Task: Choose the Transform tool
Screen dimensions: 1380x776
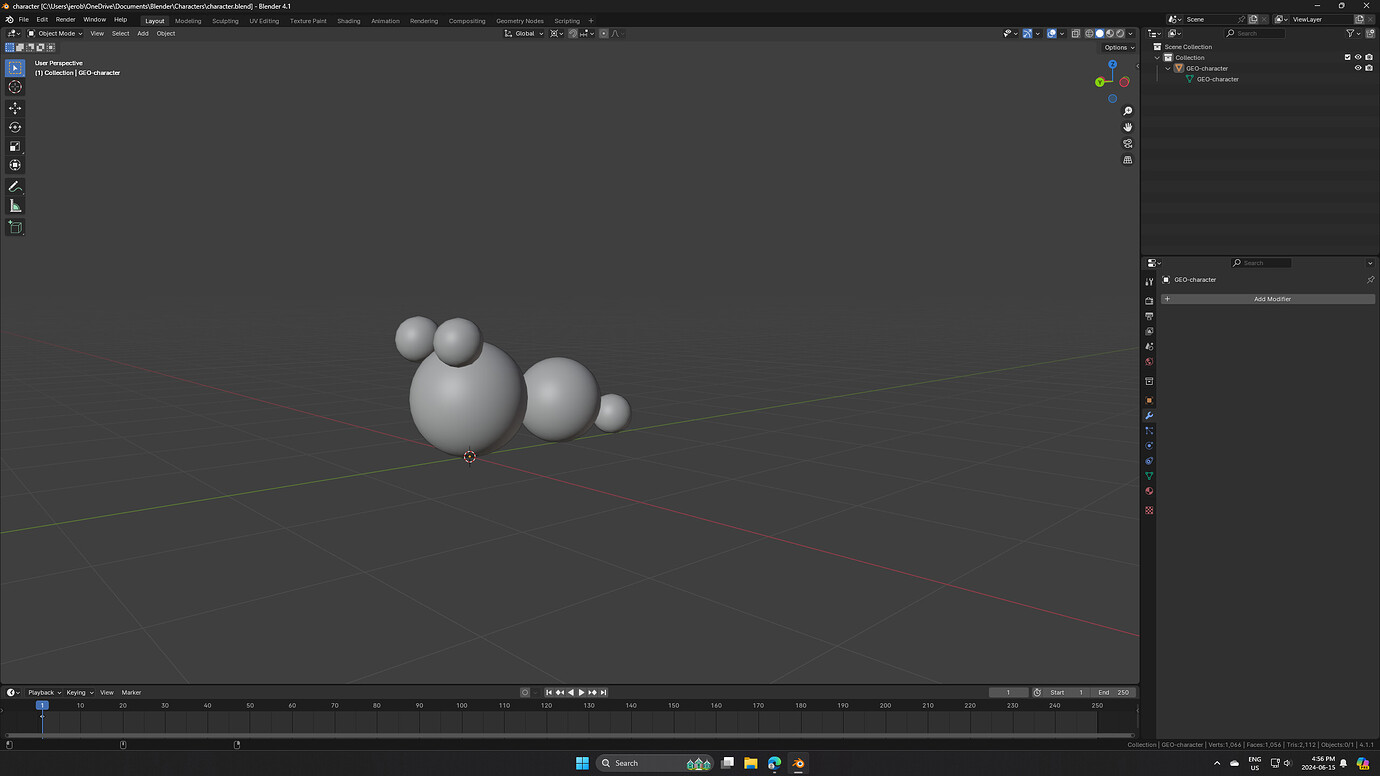Action: pyautogui.click(x=15, y=165)
